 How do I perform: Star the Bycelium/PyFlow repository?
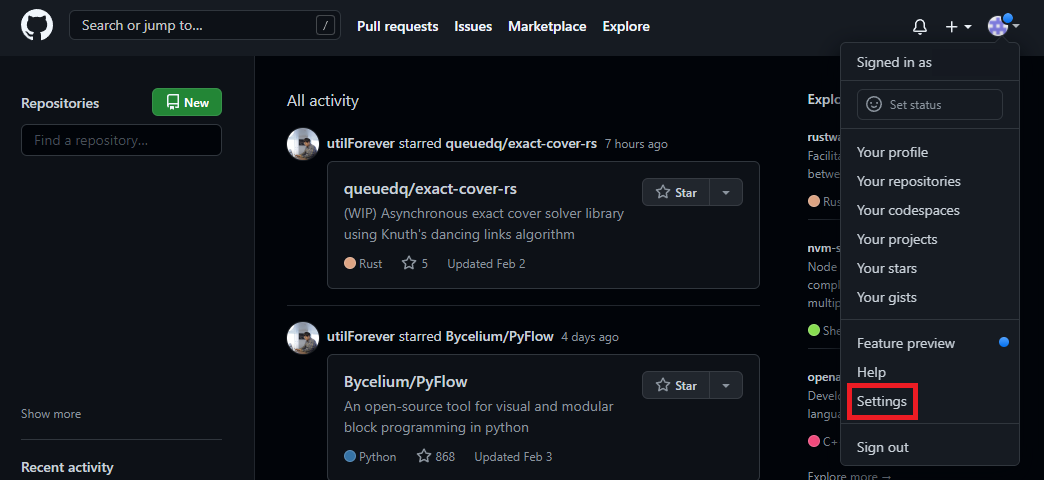tap(676, 385)
